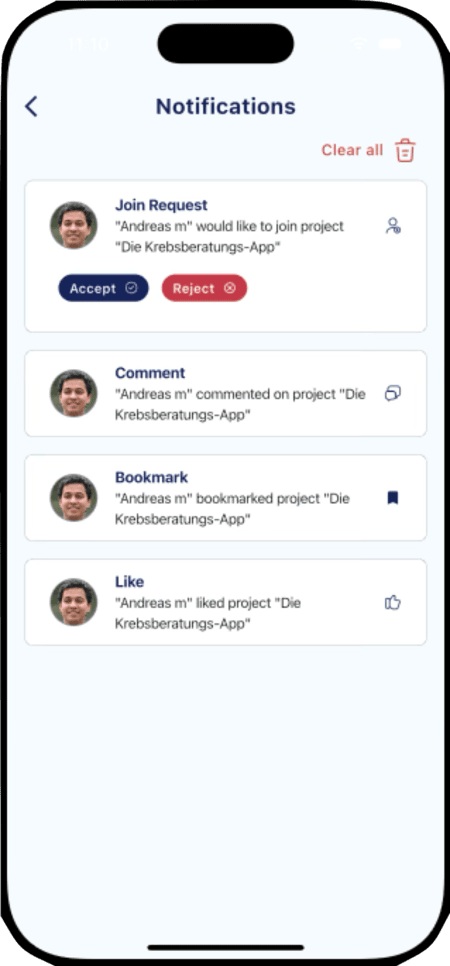This screenshot has width=450, height=966.
Task: Select the "Join Request" heading
Action: pyautogui.click(x=162, y=205)
